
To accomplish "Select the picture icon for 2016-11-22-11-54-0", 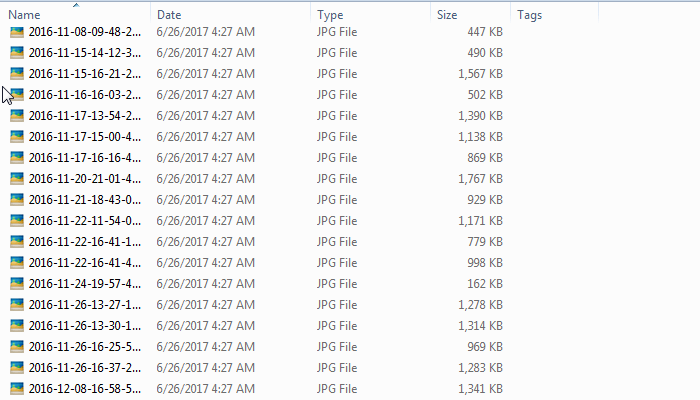I will (17, 221).
